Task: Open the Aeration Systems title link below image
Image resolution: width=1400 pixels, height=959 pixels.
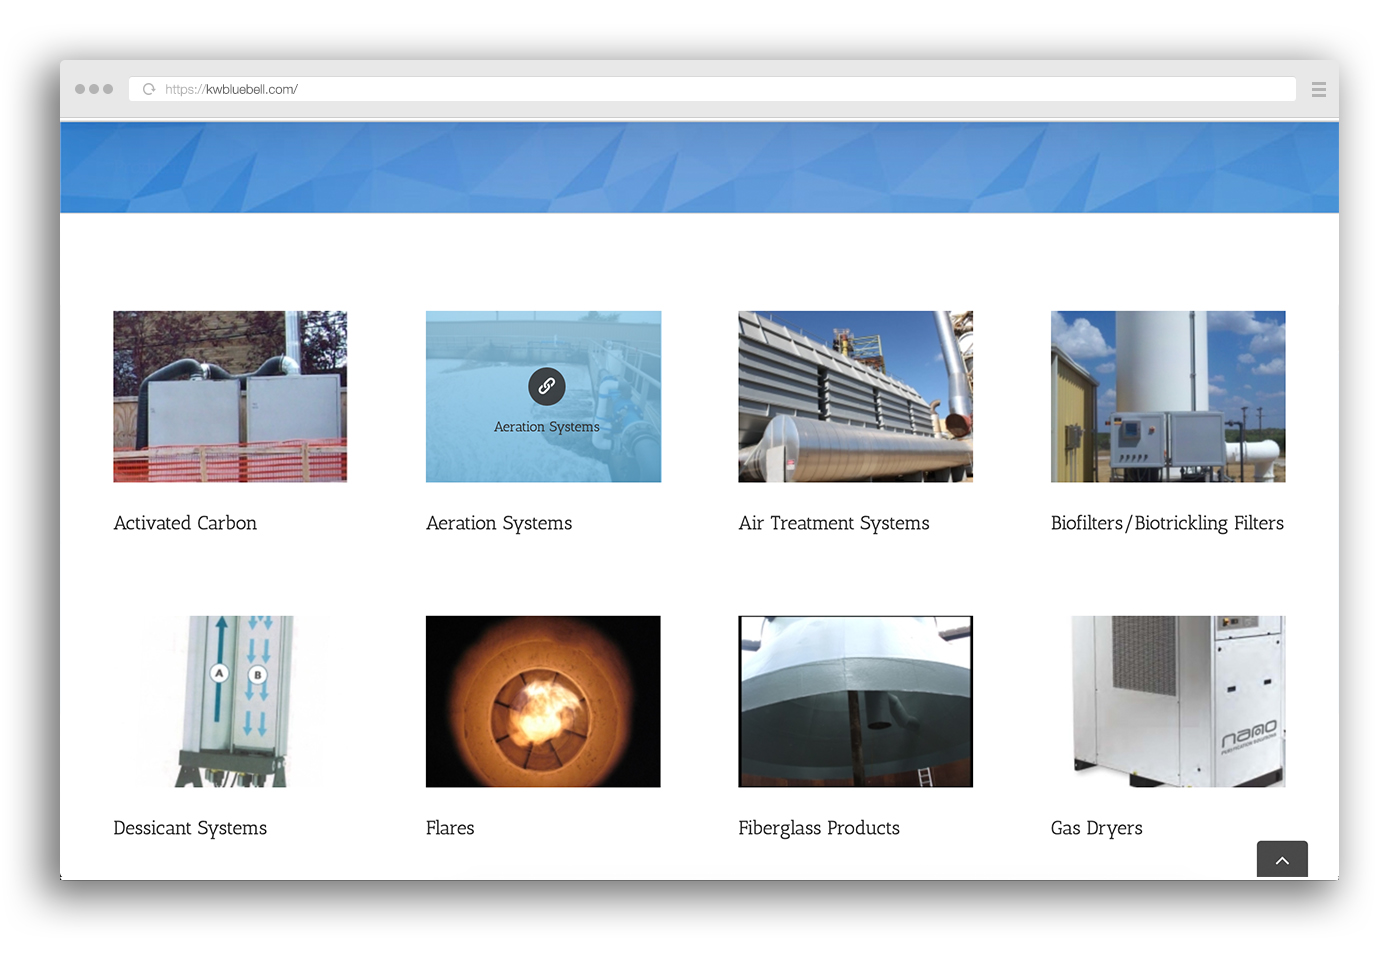Action: point(499,523)
